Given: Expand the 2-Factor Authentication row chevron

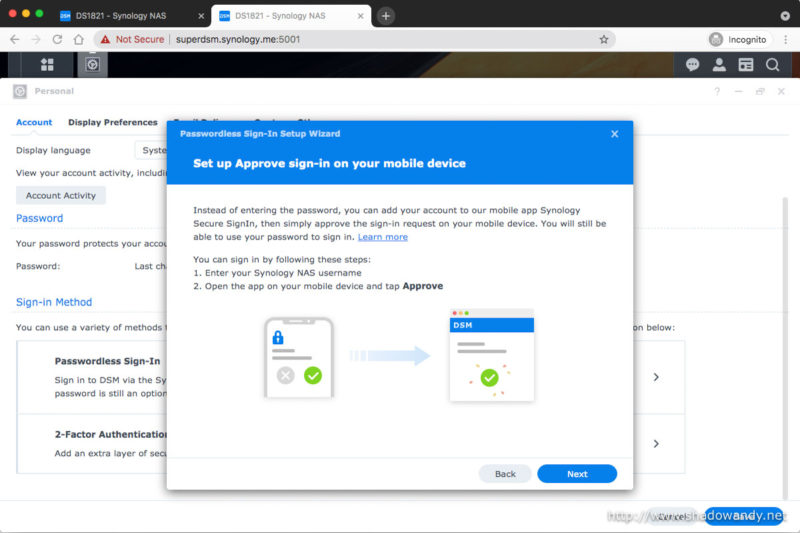Looking at the screenshot, I should [x=656, y=443].
